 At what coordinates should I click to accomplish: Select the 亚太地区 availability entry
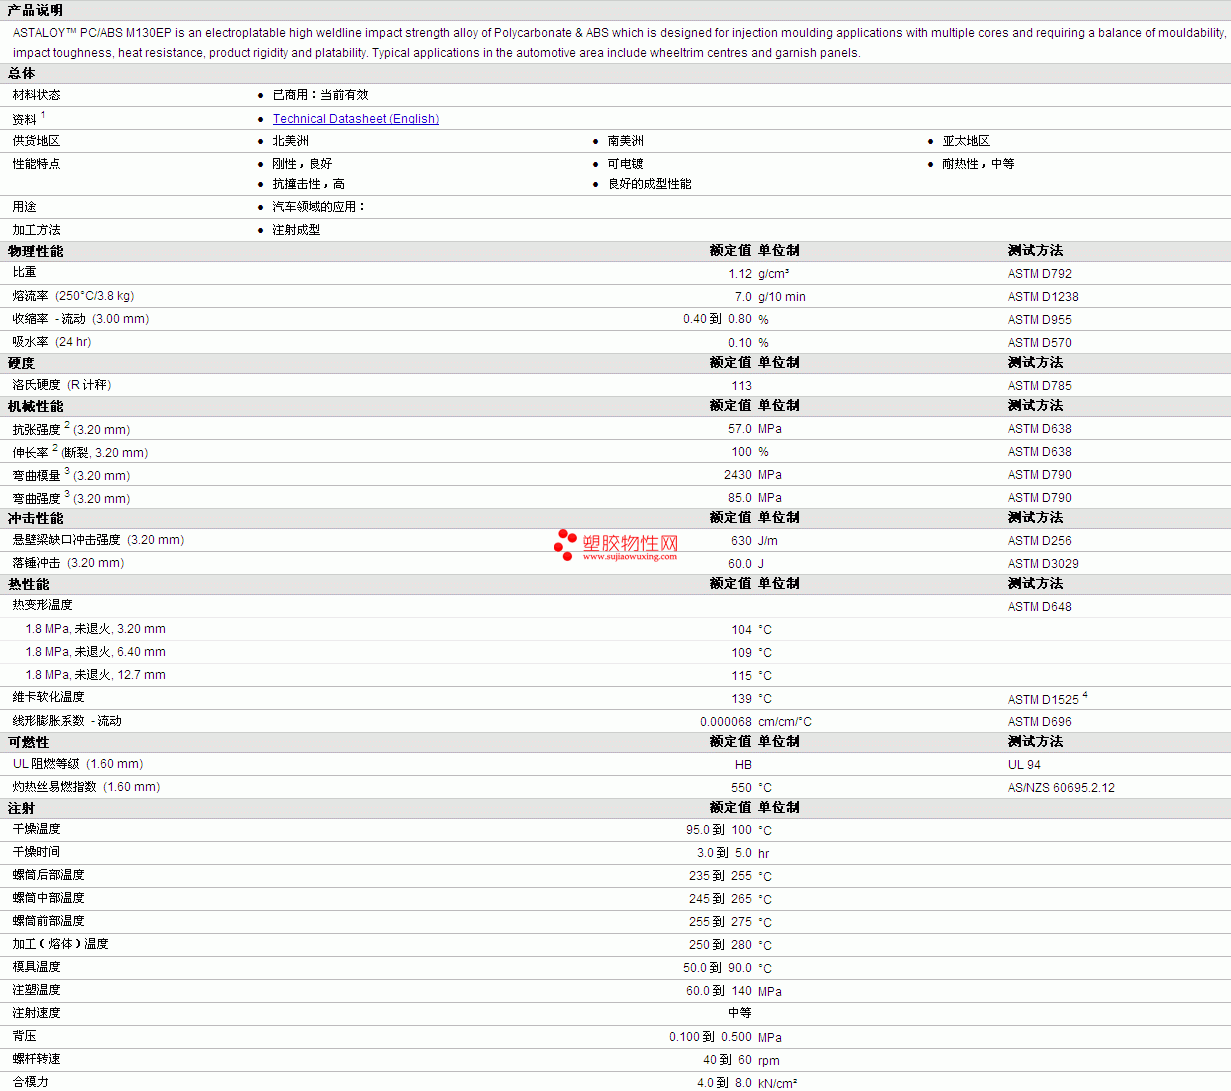pyautogui.click(x=966, y=141)
